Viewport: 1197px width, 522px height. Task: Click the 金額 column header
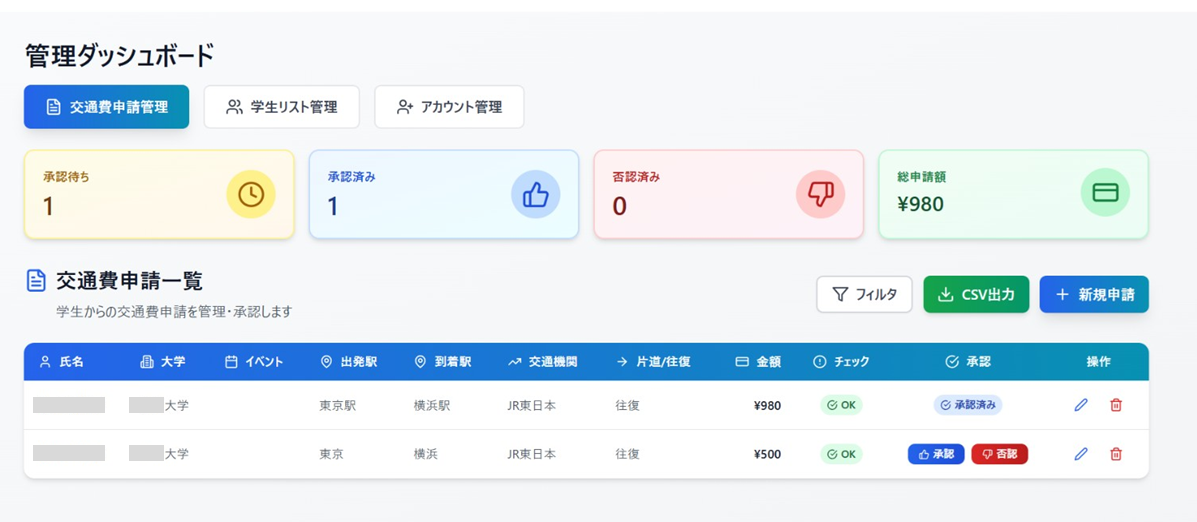757,362
